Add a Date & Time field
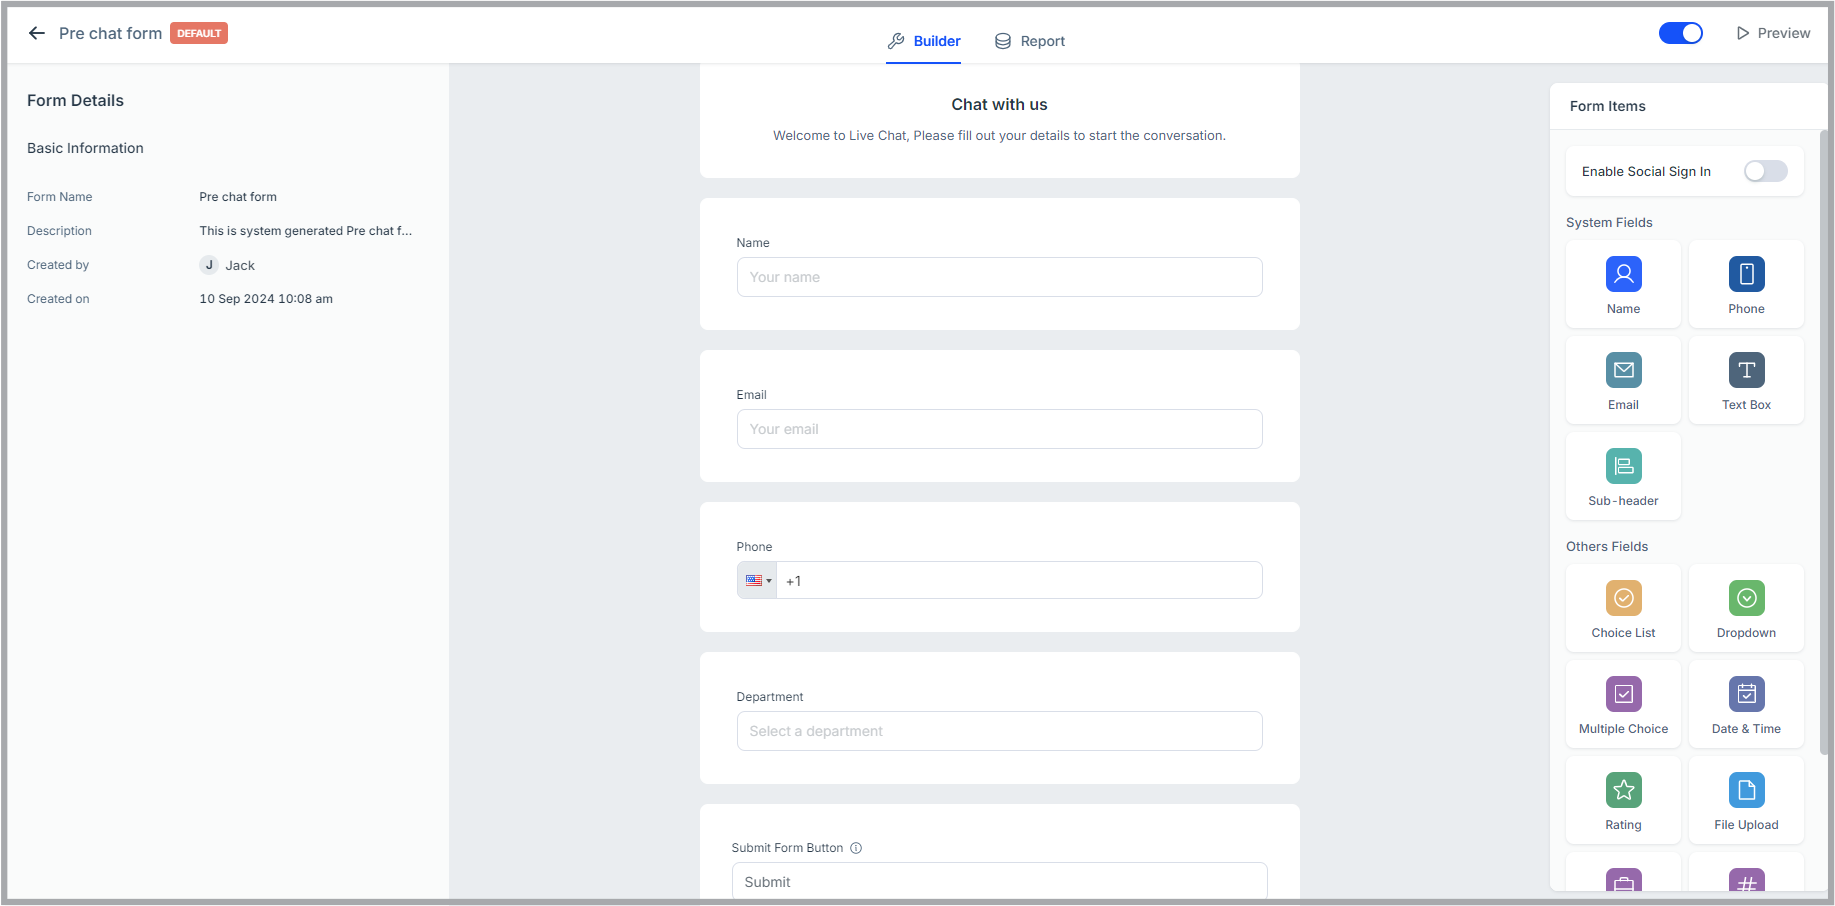 coord(1746,703)
